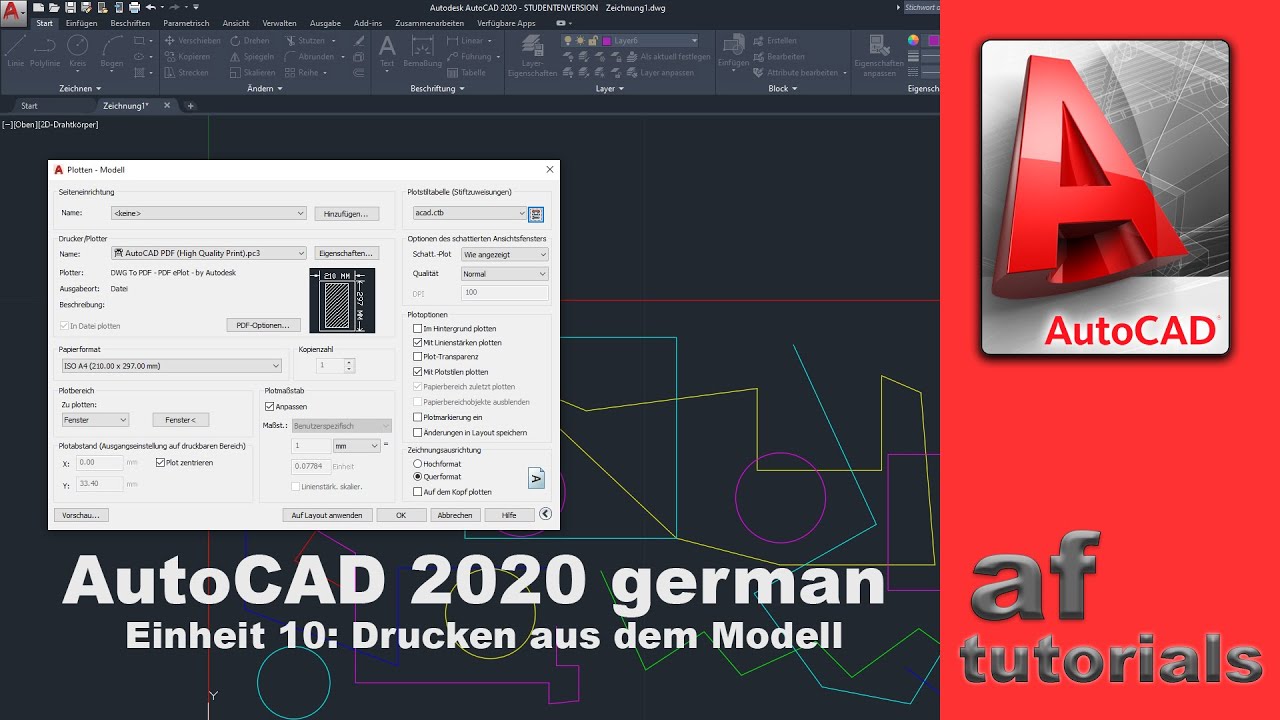Select Hochformat orientation
Image resolution: width=1280 pixels, height=720 pixels.
point(418,464)
